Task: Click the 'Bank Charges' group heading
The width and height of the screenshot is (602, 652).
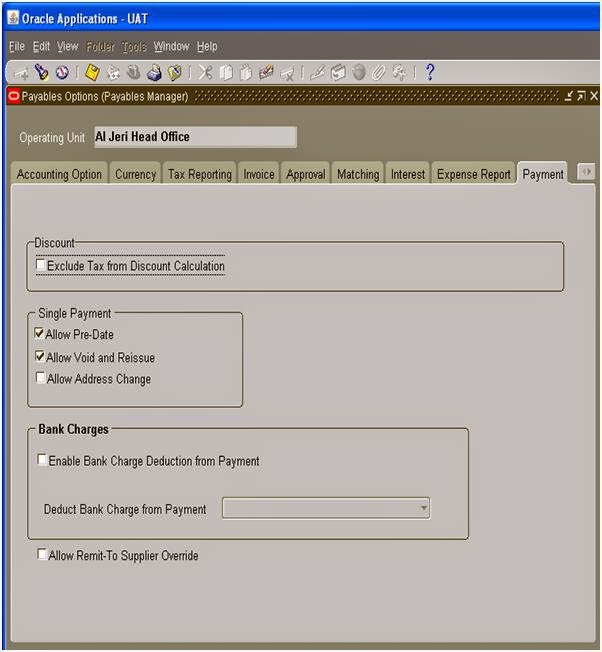Action: point(73,429)
